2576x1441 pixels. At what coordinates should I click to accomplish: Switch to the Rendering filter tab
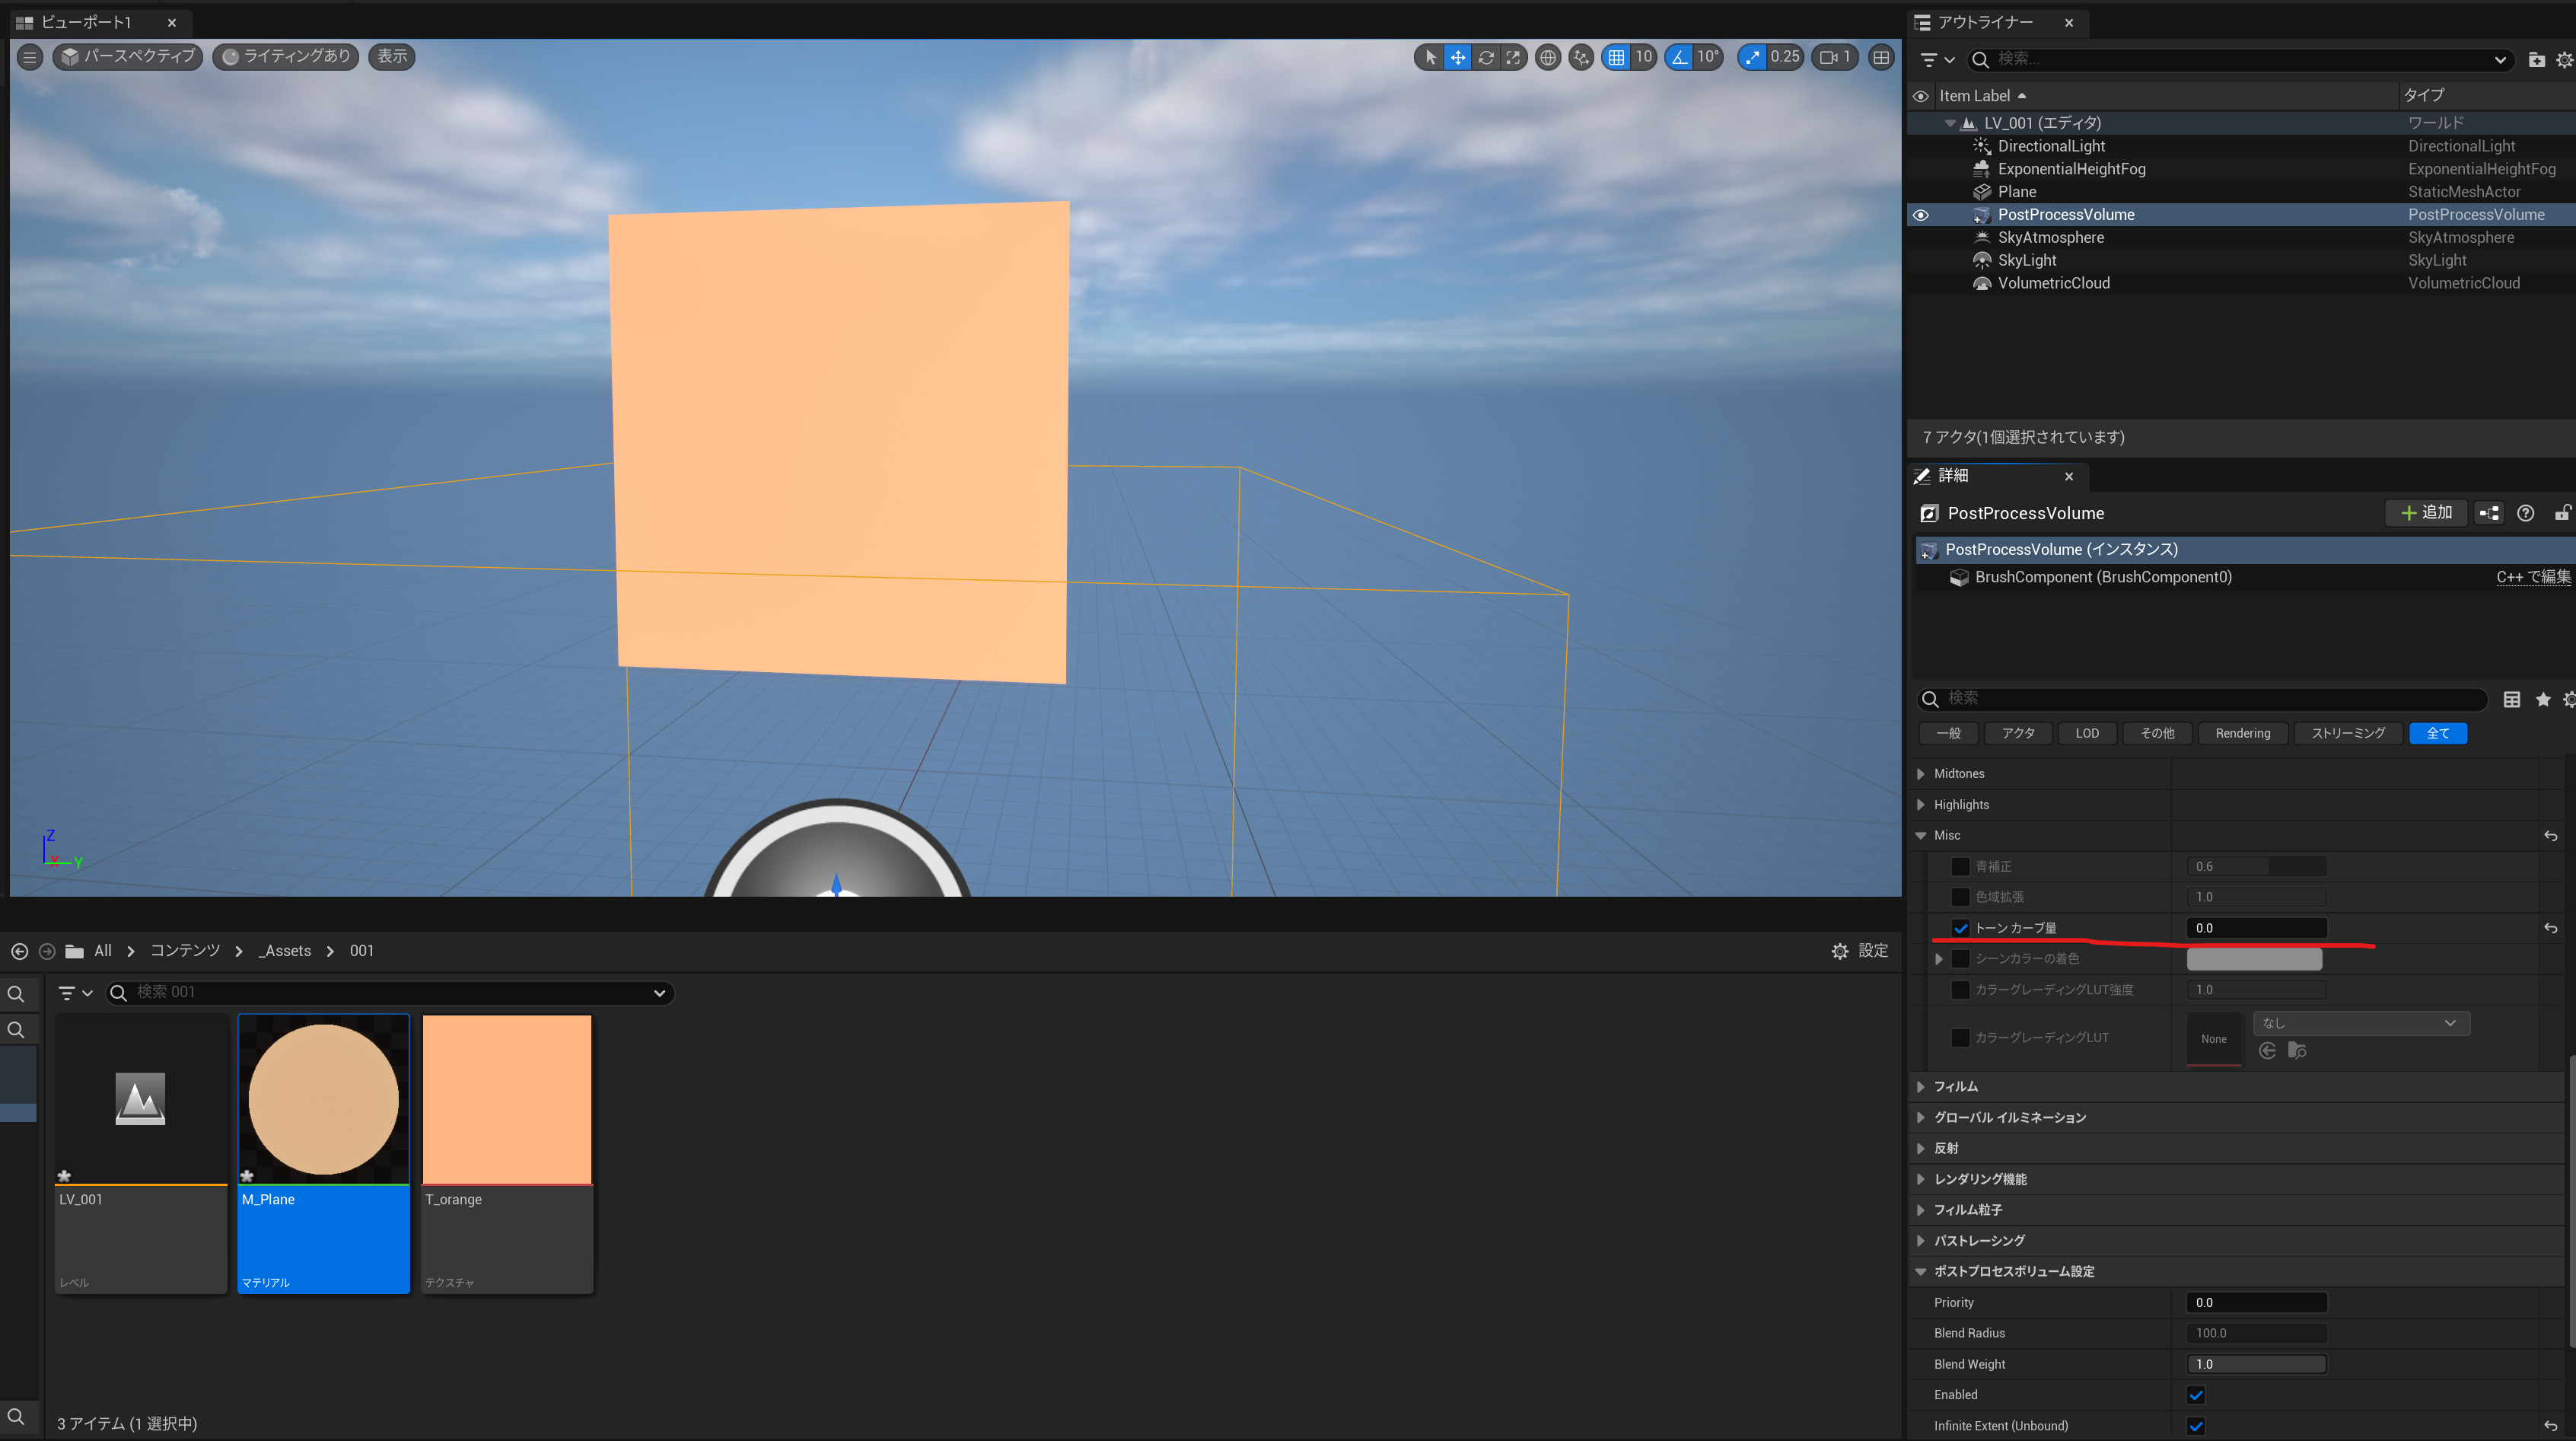pyautogui.click(x=2242, y=733)
